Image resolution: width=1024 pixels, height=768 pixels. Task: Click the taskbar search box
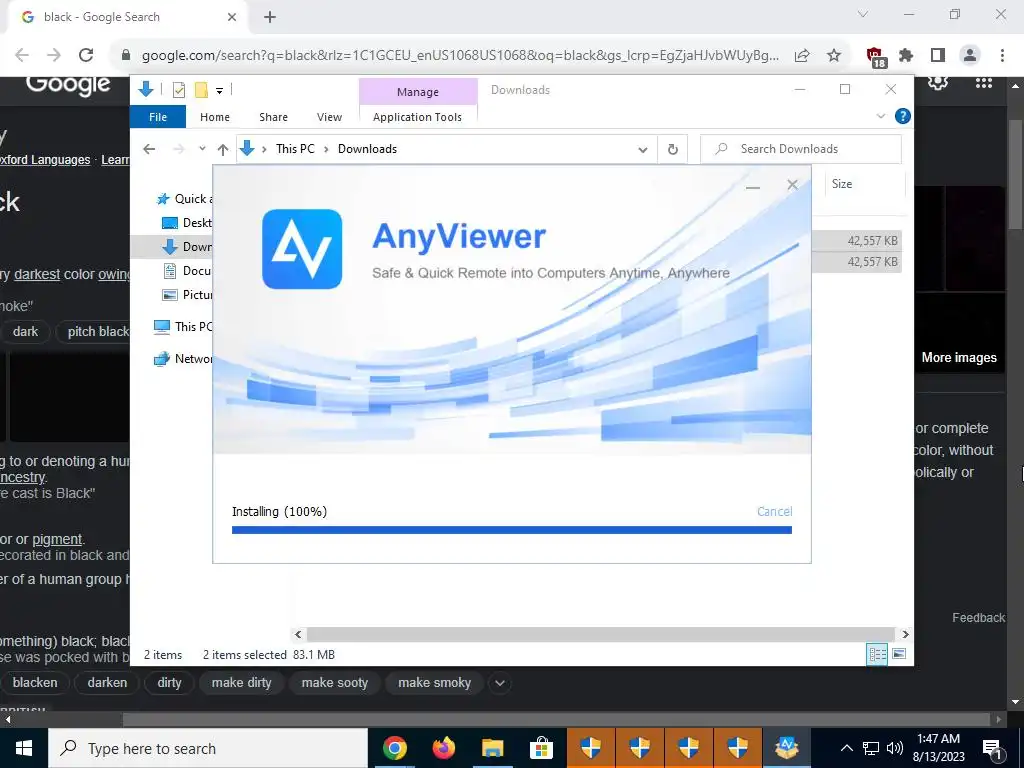point(208,748)
